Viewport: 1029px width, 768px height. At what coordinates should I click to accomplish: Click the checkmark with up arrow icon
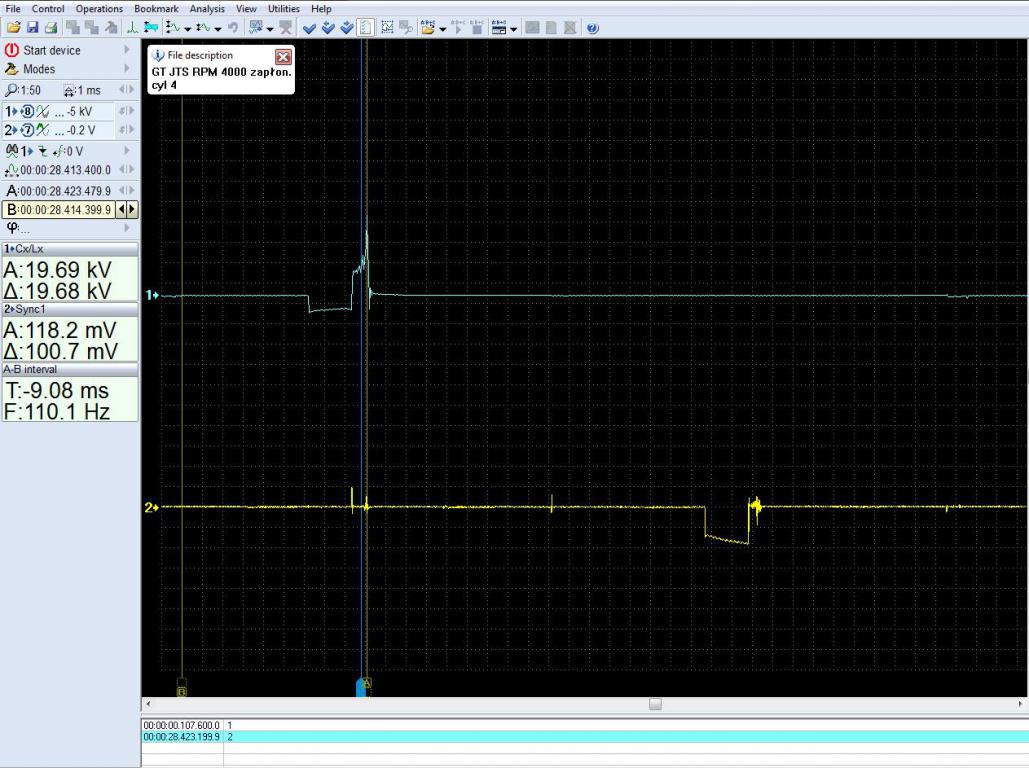(328, 28)
